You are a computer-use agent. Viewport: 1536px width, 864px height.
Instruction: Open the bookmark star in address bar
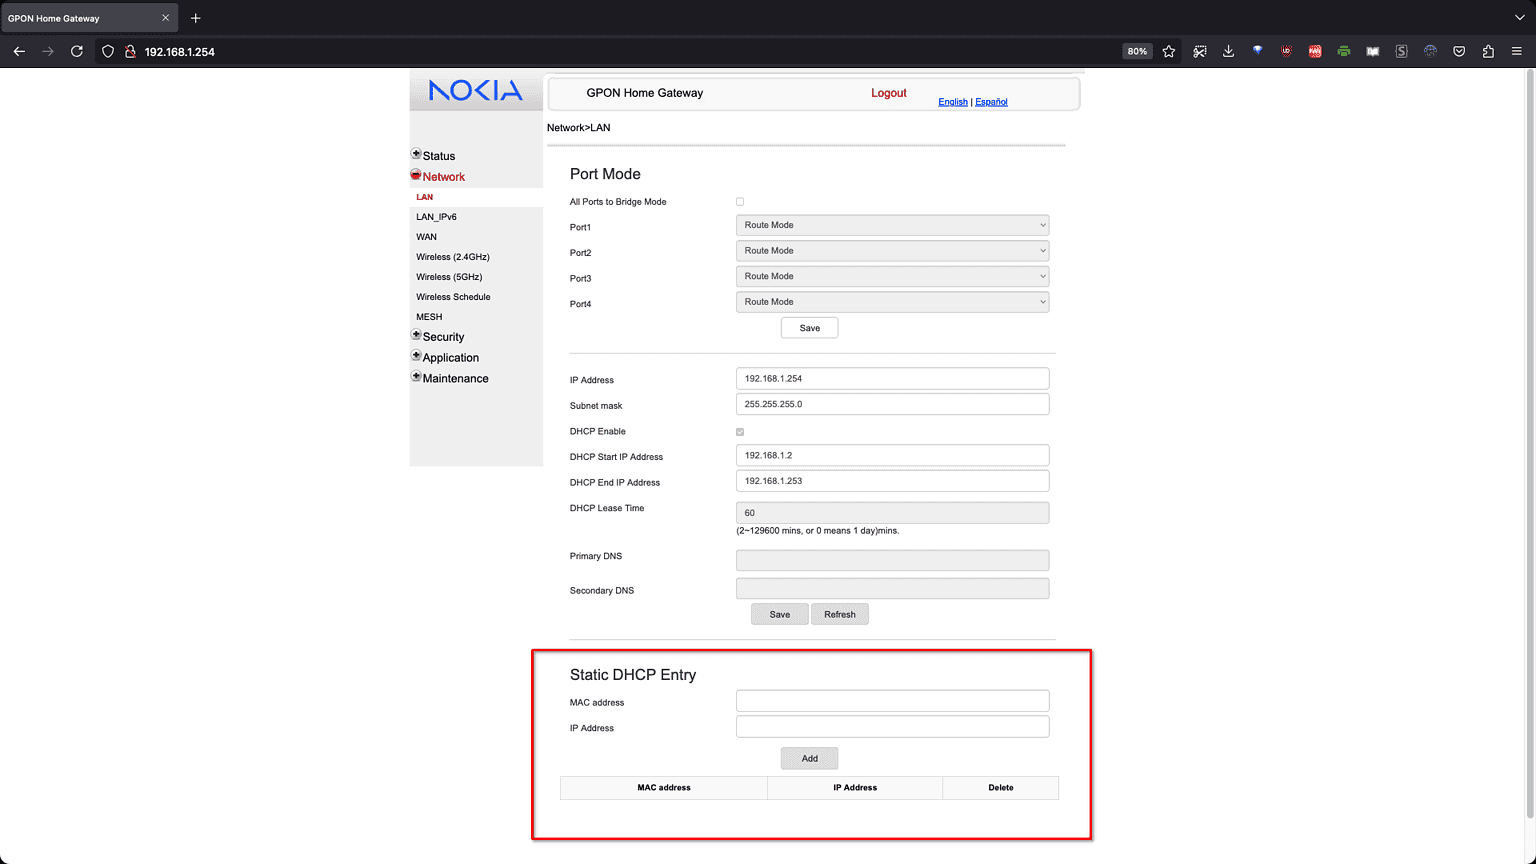click(1169, 51)
